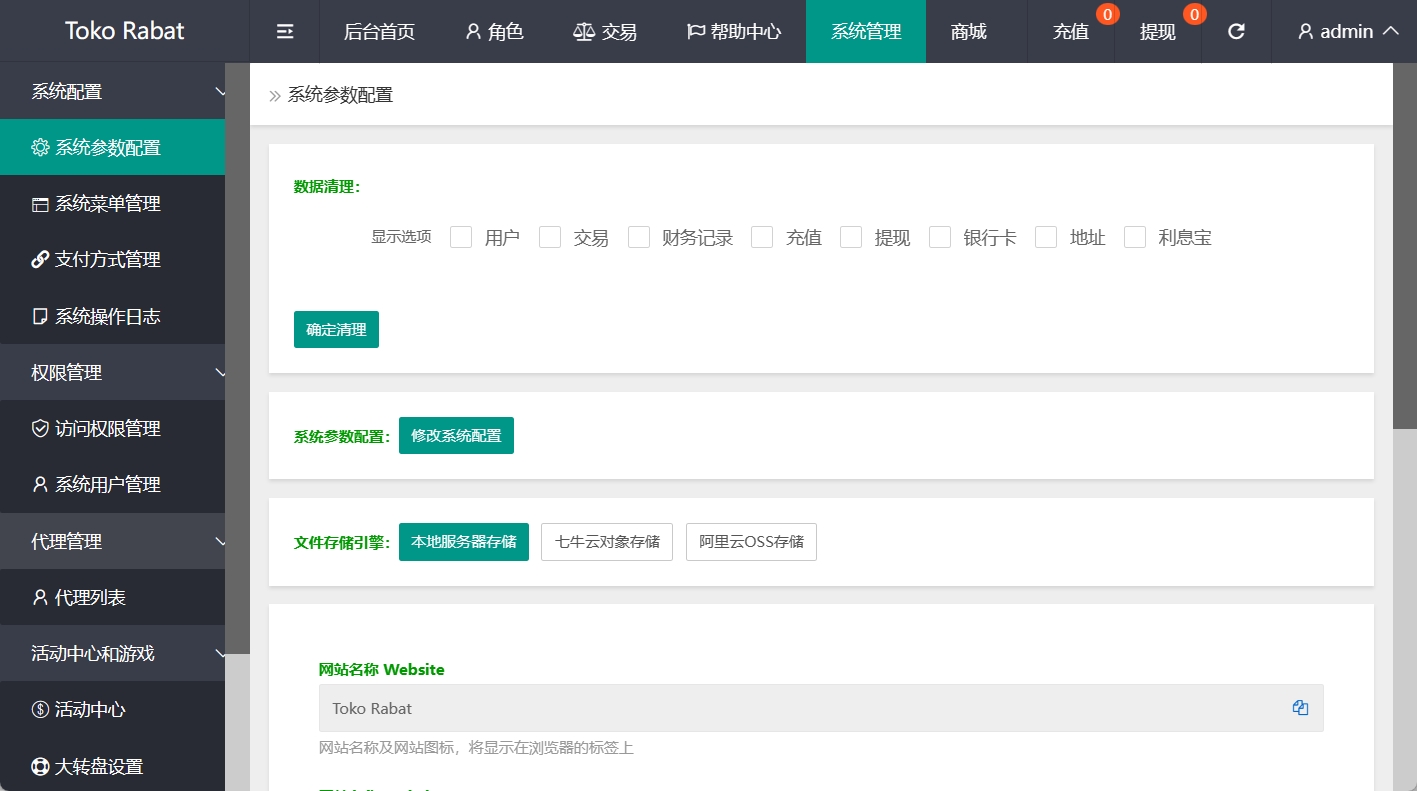Click the refresh icon in top bar
The width and height of the screenshot is (1417, 791).
pyautogui.click(x=1236, y=32)
